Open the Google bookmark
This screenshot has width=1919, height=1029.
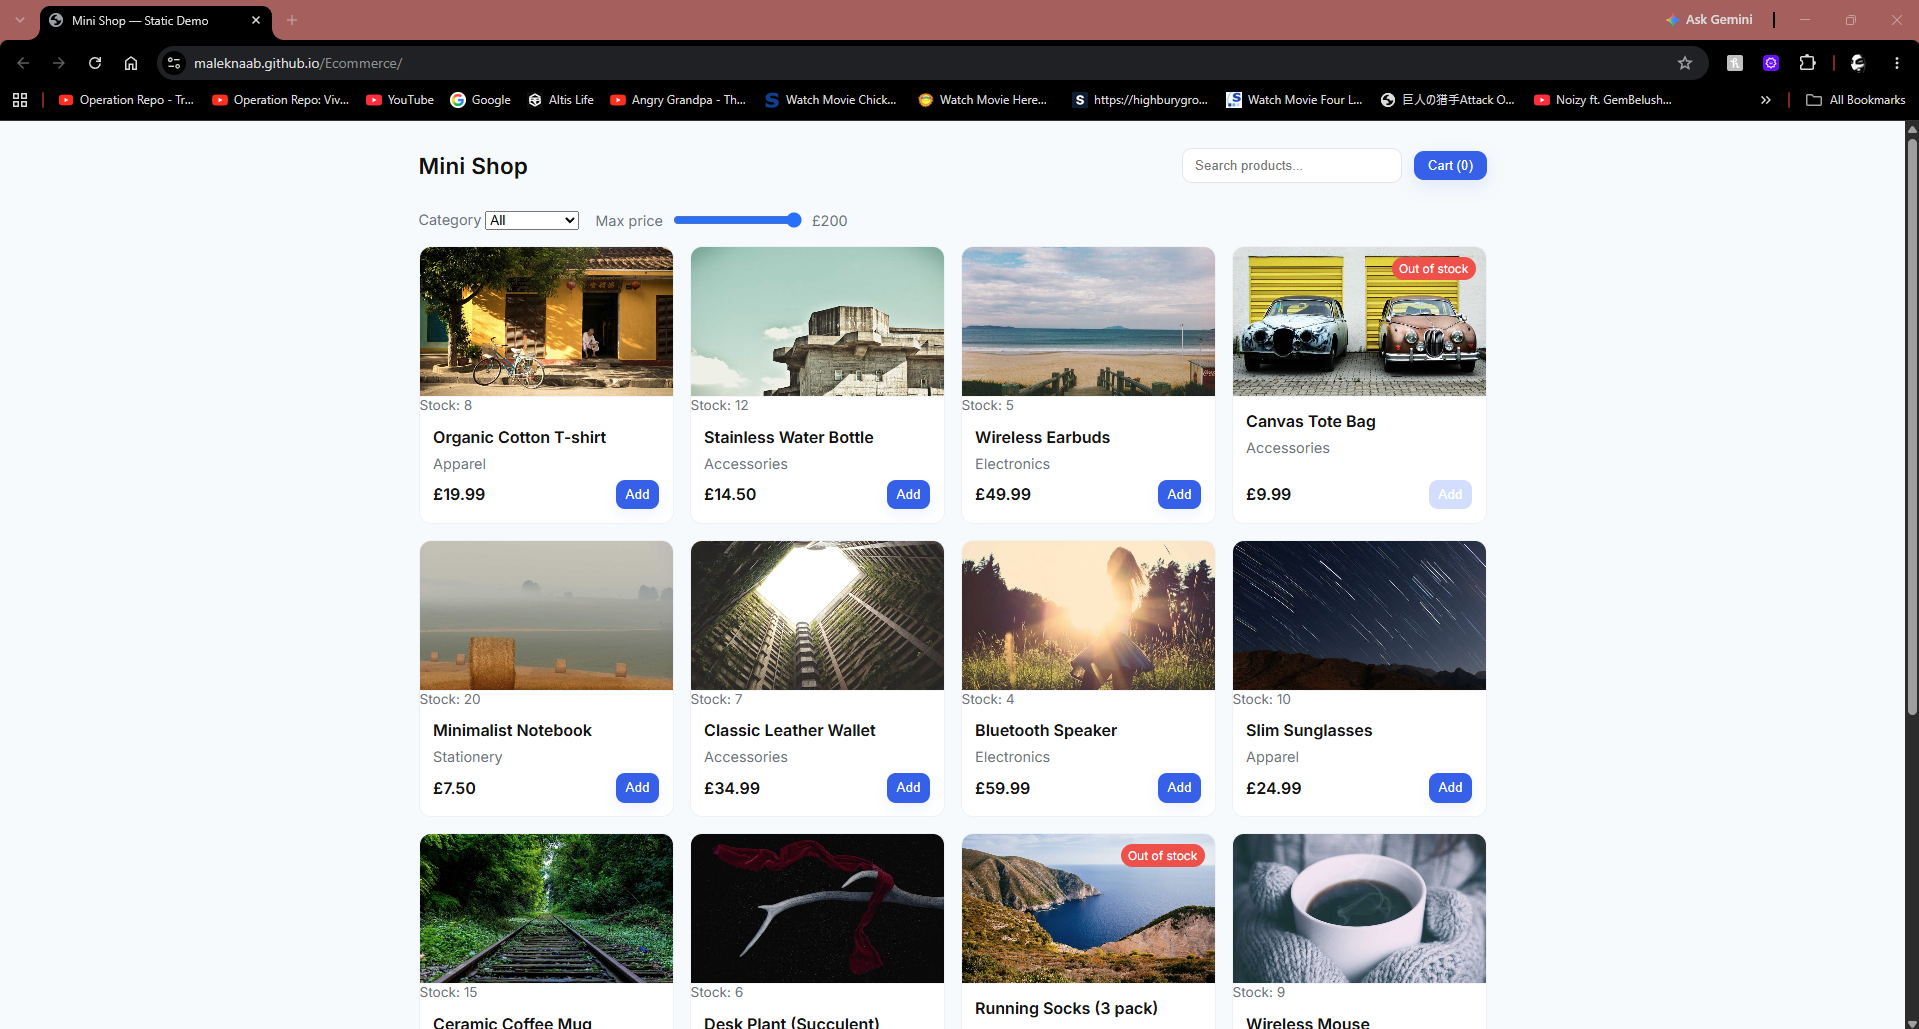(x=481, y=100)
